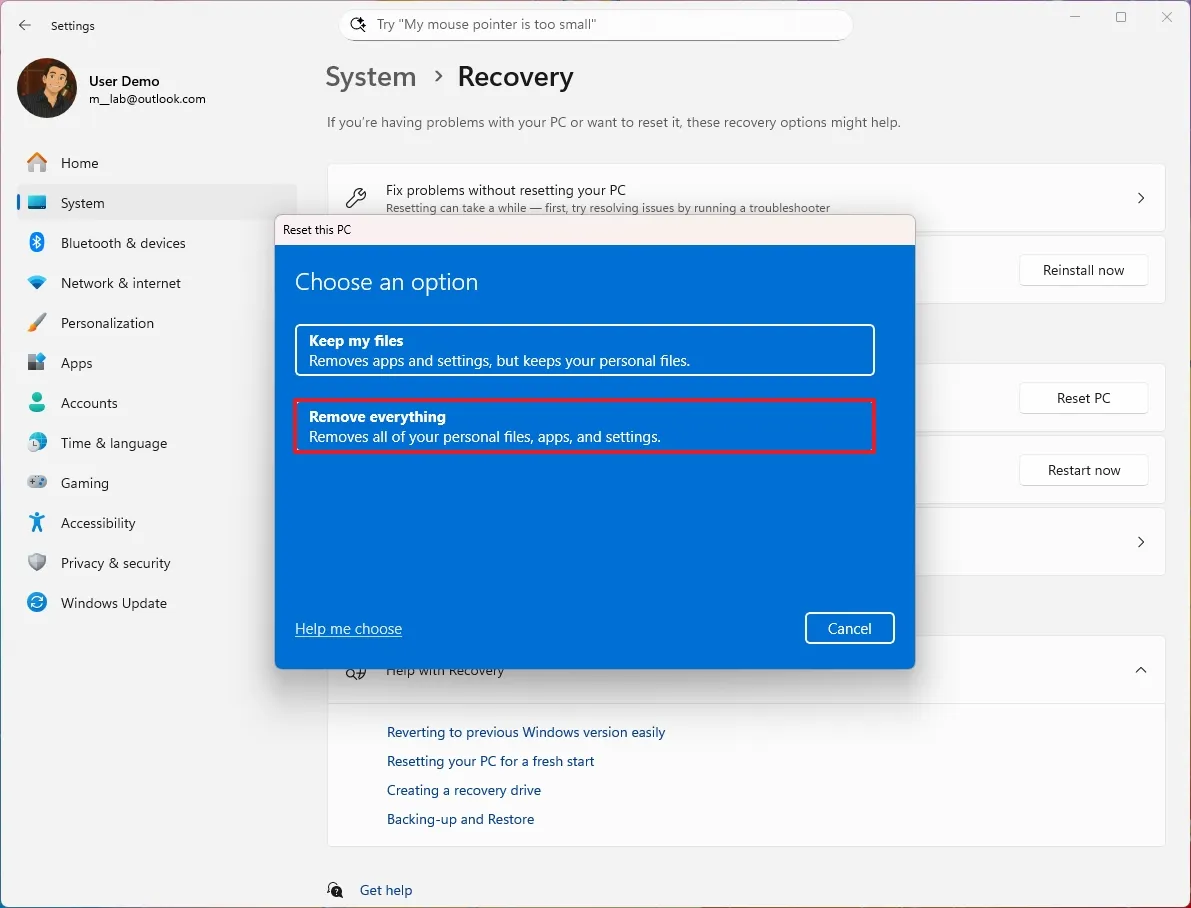Expand the recovery row chevron below Restart now
The width and height of the screenshot is (1191, 908).
[1140, 542]
